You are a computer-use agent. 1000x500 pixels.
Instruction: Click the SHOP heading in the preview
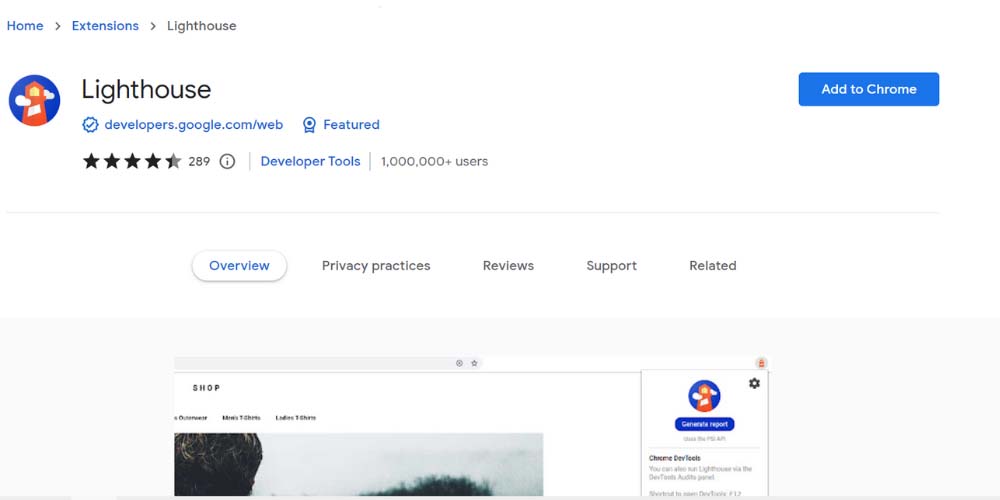coord(207,388)
